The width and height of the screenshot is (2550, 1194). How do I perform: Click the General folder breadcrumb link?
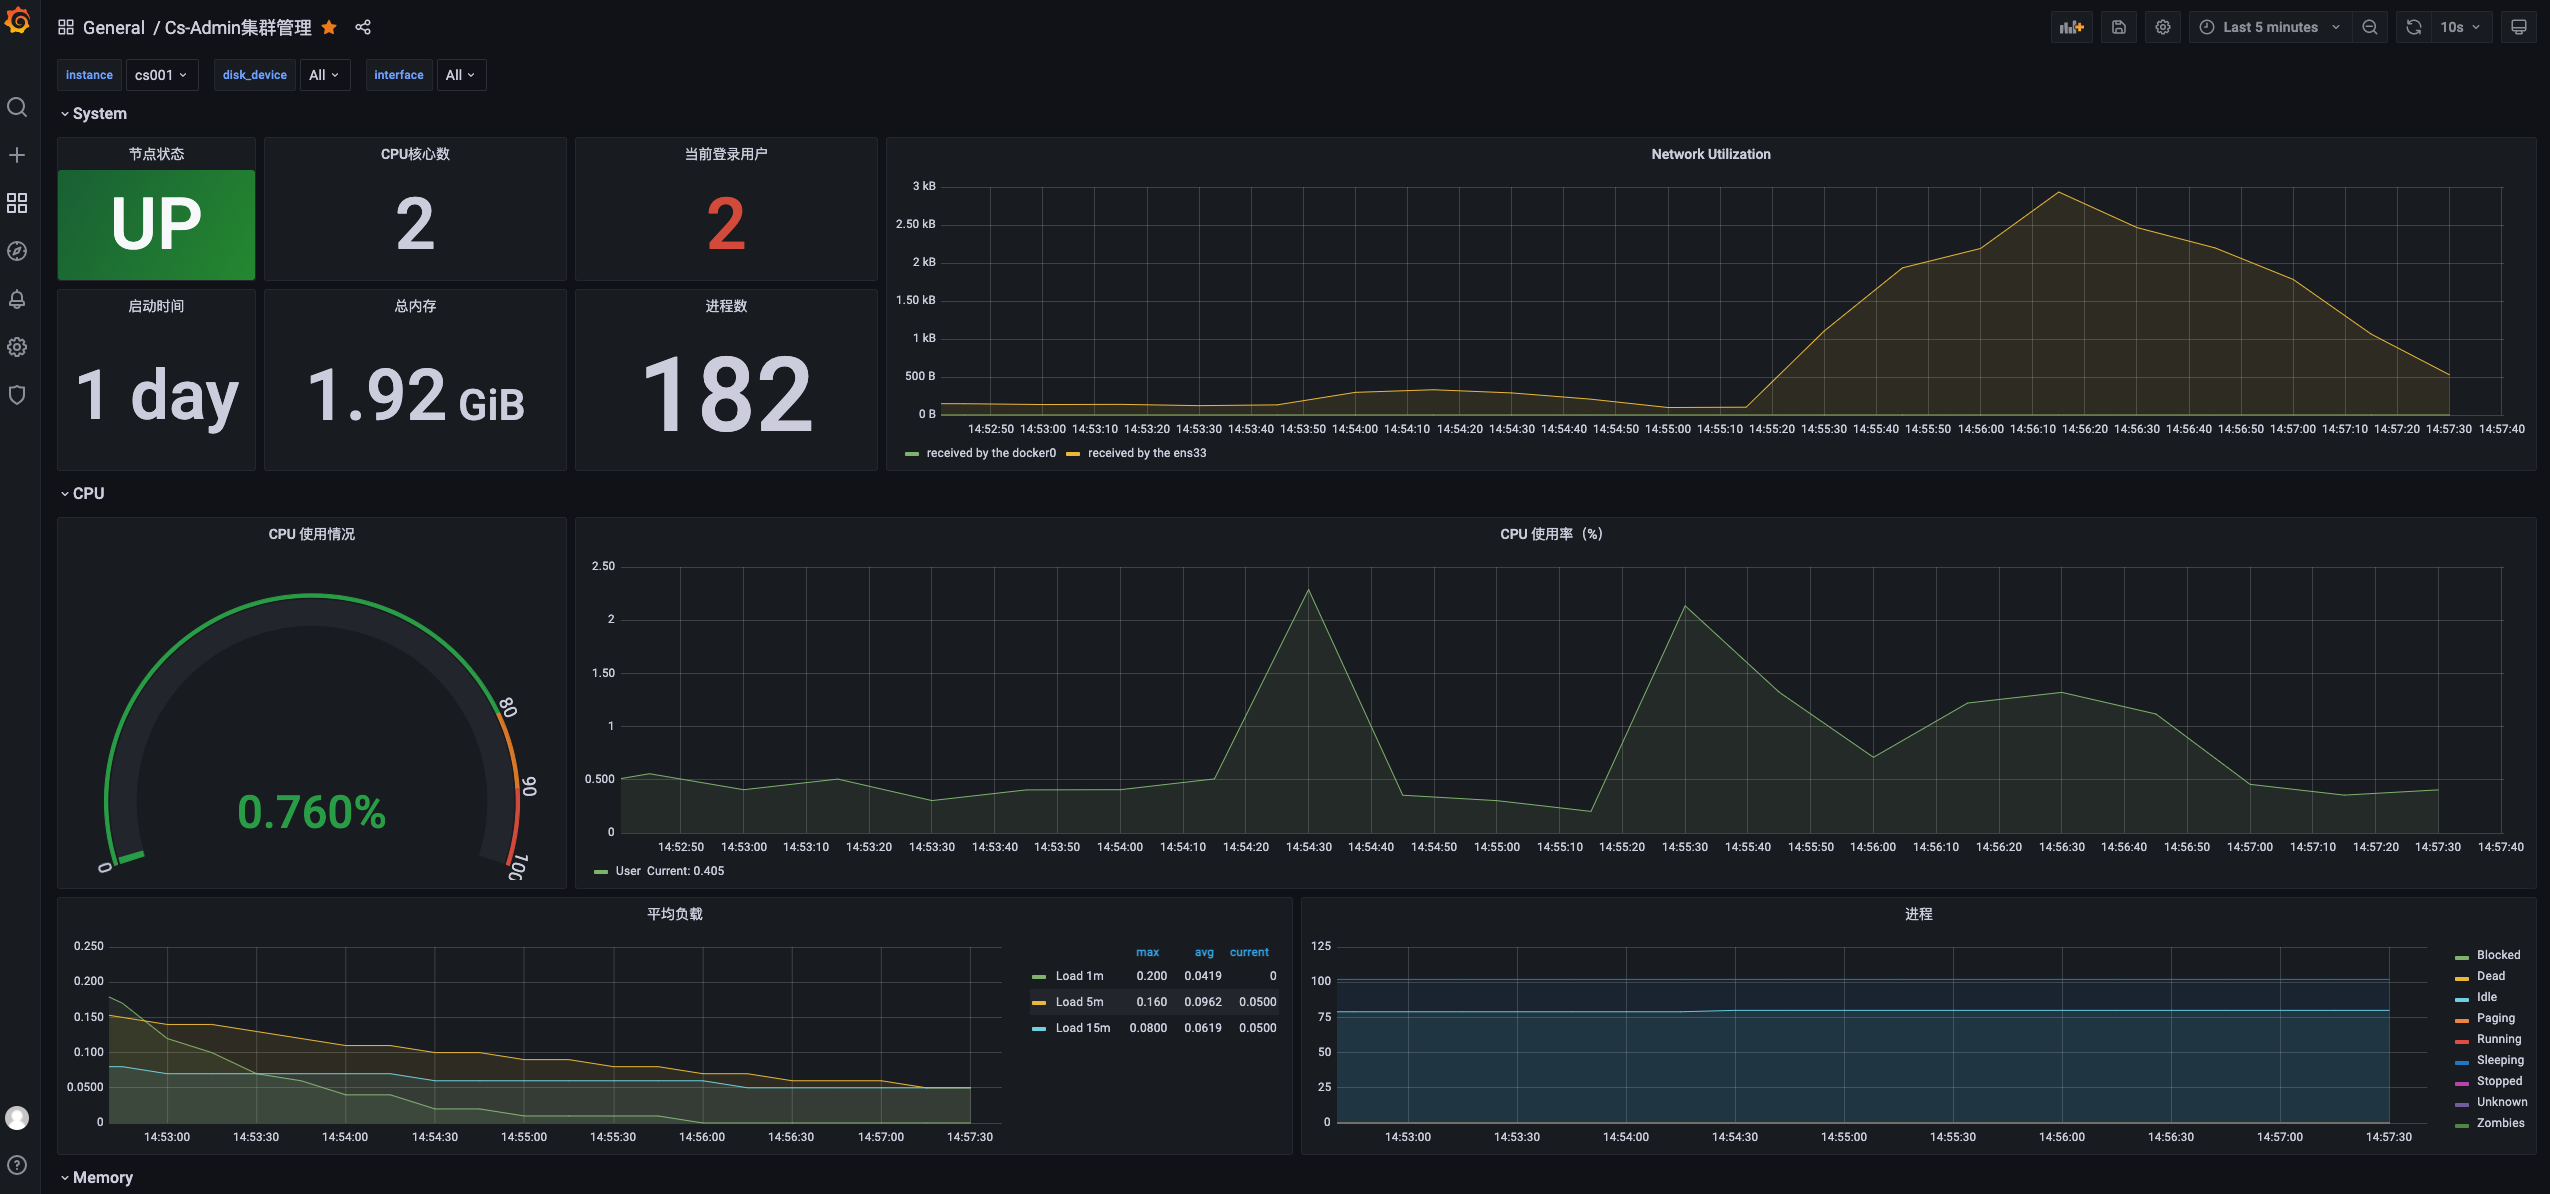pos(113,28)
